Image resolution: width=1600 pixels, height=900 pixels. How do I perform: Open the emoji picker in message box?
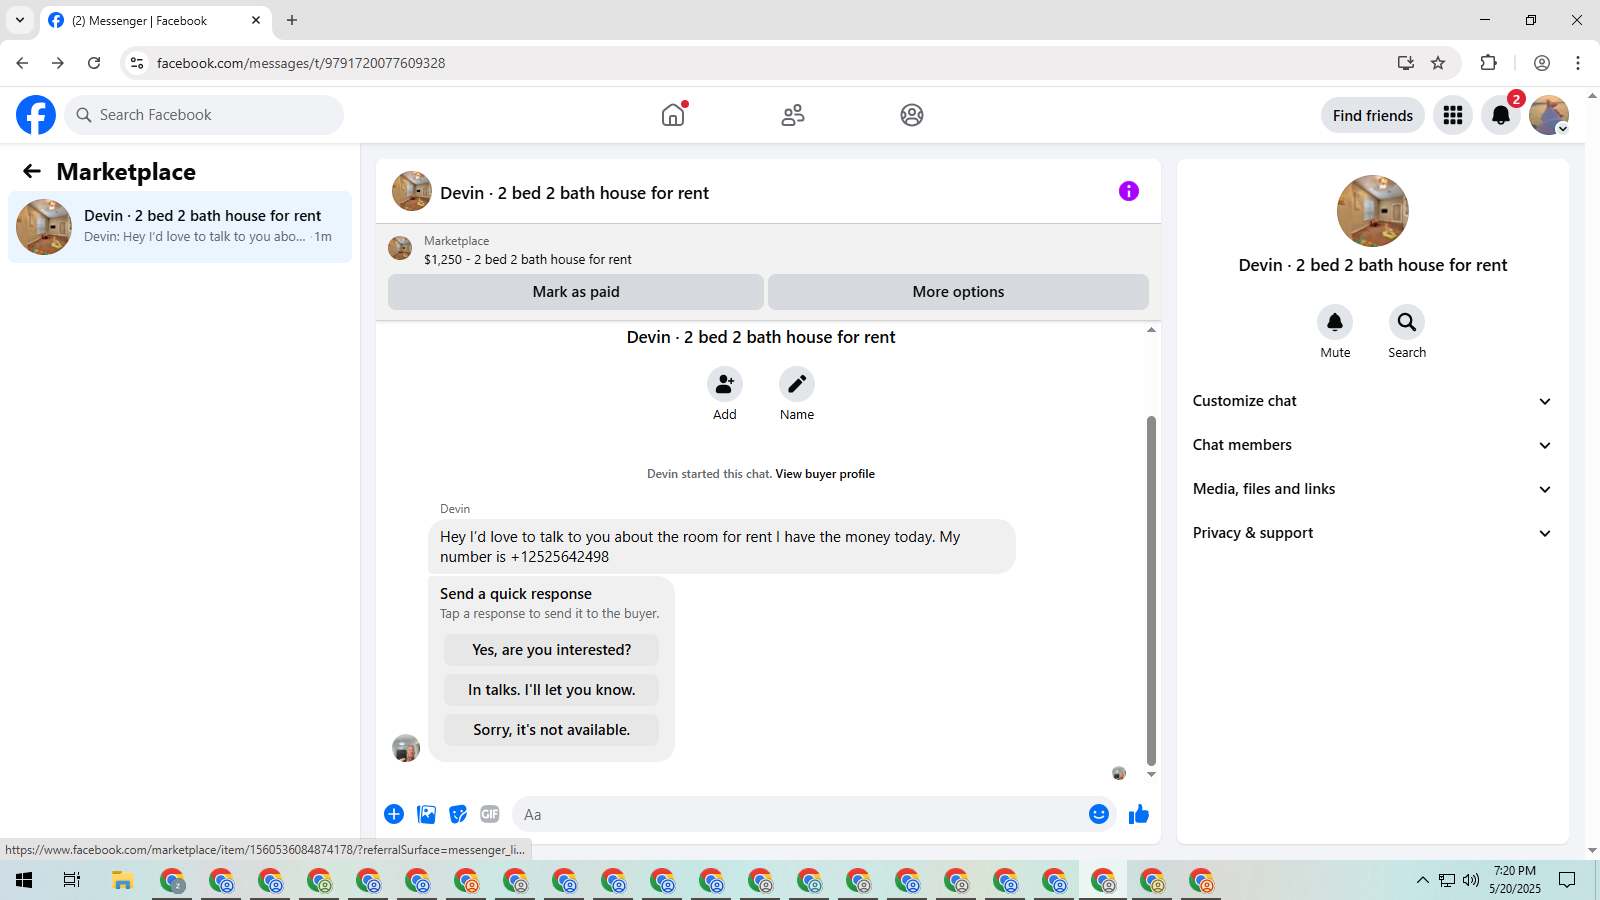pos(1099,814)
